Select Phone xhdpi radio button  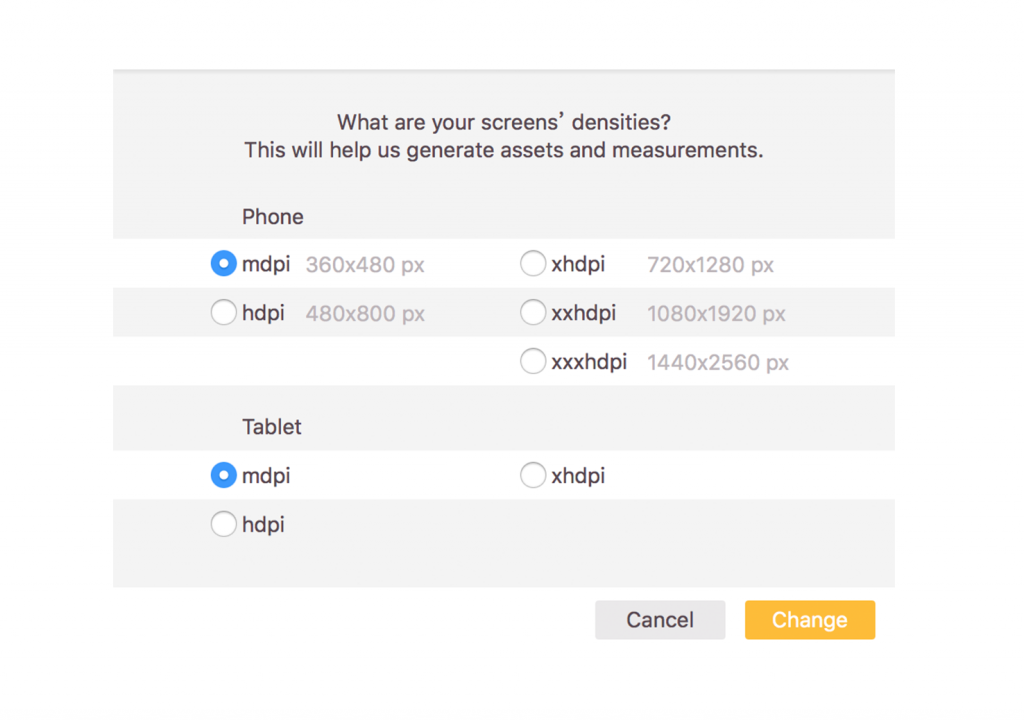533,264
